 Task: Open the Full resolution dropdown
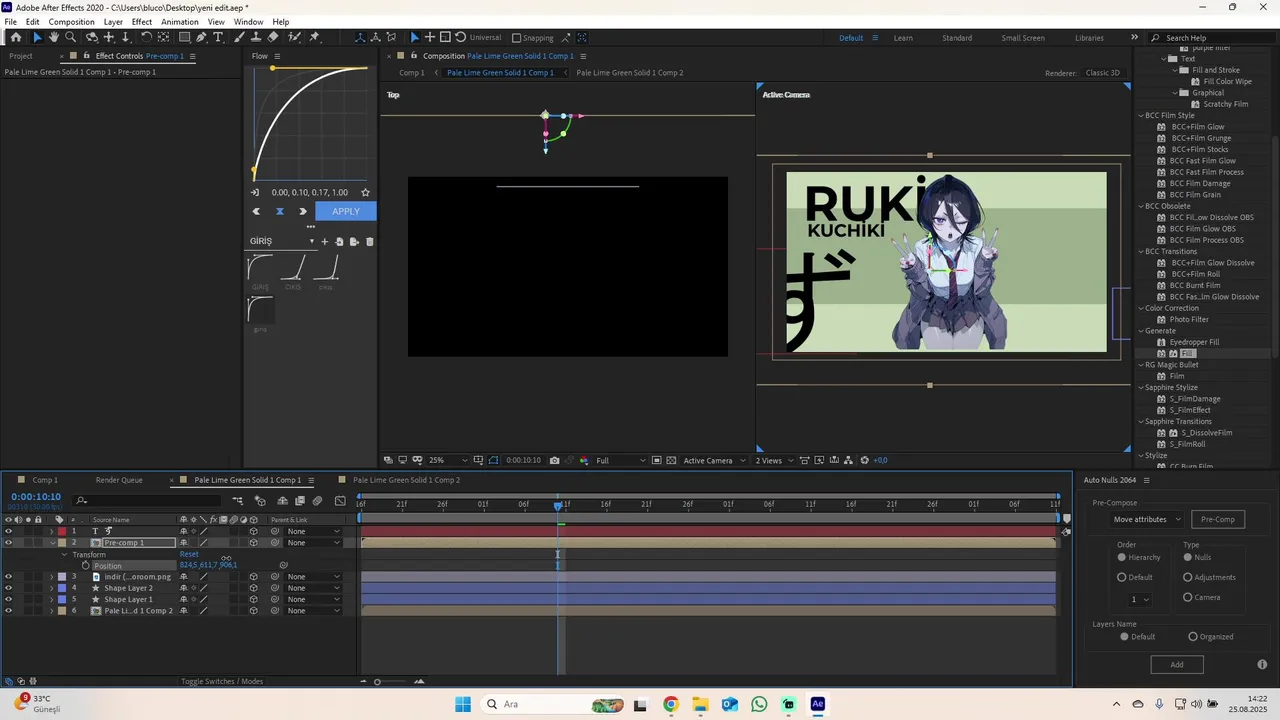(620, 460)
